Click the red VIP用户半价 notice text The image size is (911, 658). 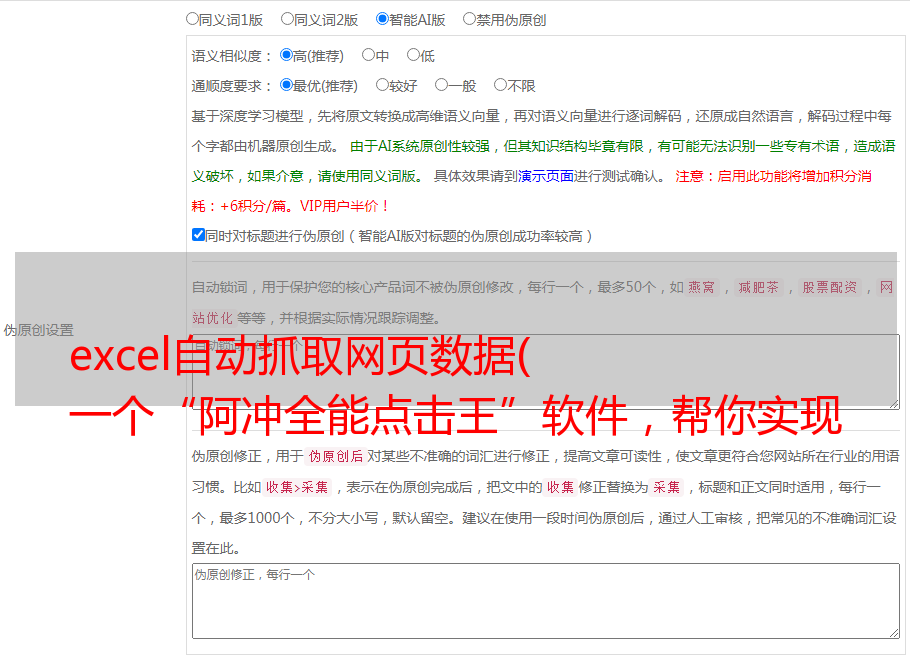click(344, 206)
